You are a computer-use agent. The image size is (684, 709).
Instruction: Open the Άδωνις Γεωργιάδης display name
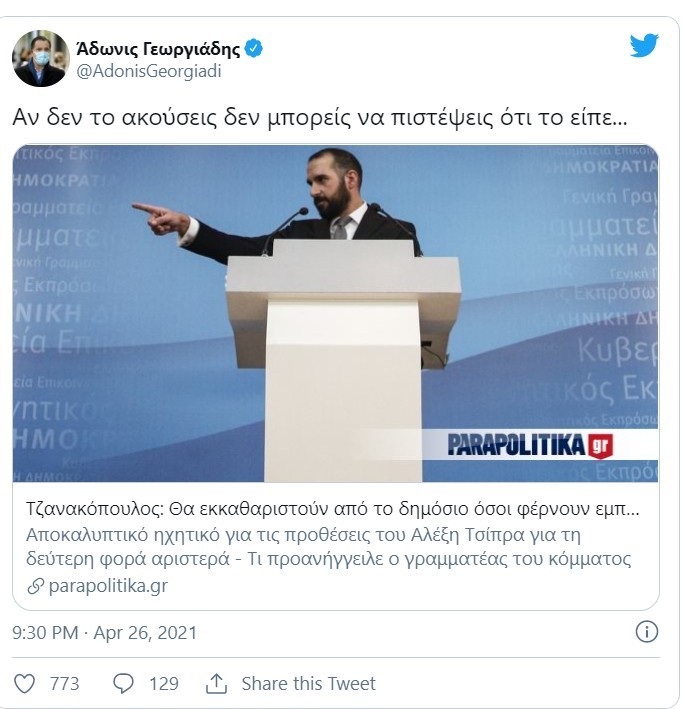click(x=158, y=49)
